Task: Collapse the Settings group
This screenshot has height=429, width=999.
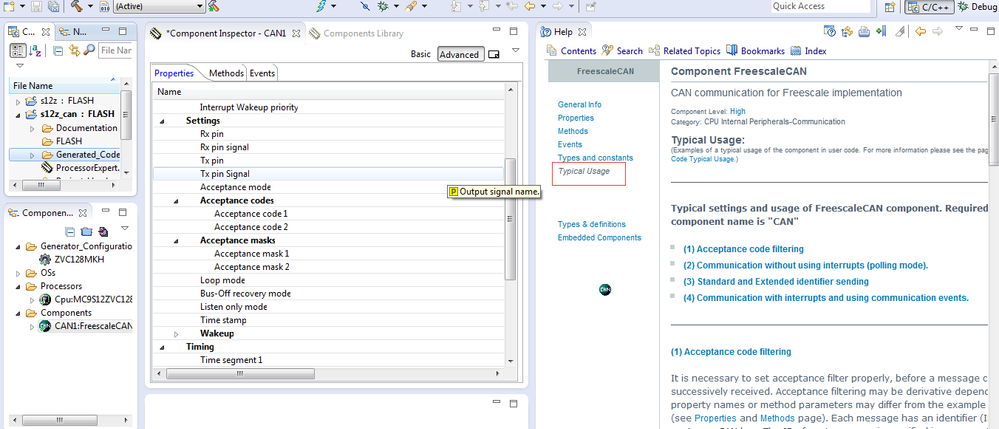Action: (161, 120)
